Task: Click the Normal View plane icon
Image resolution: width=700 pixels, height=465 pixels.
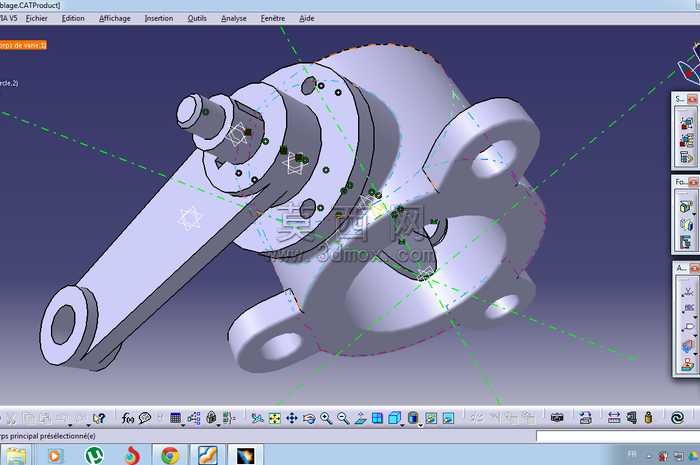Action: (x=360, y=418)
